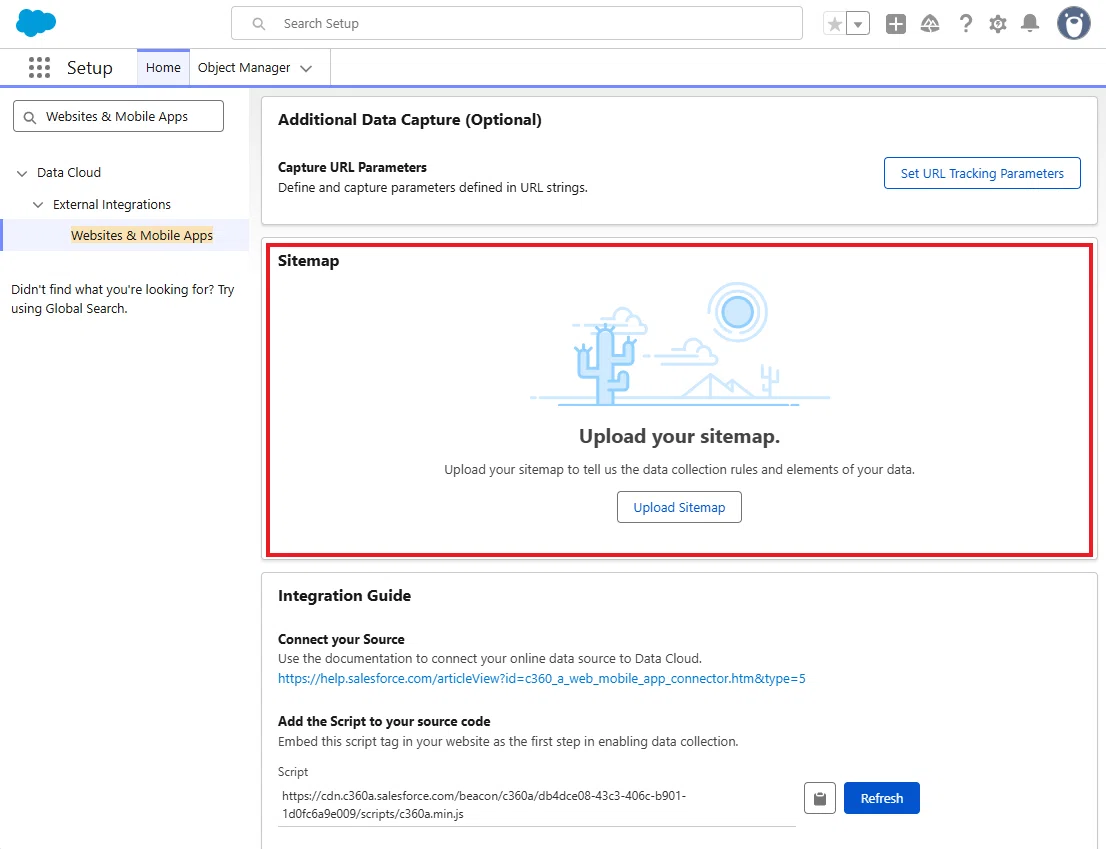Open the help.salesforce.com connector documentation link

[542, 678]
